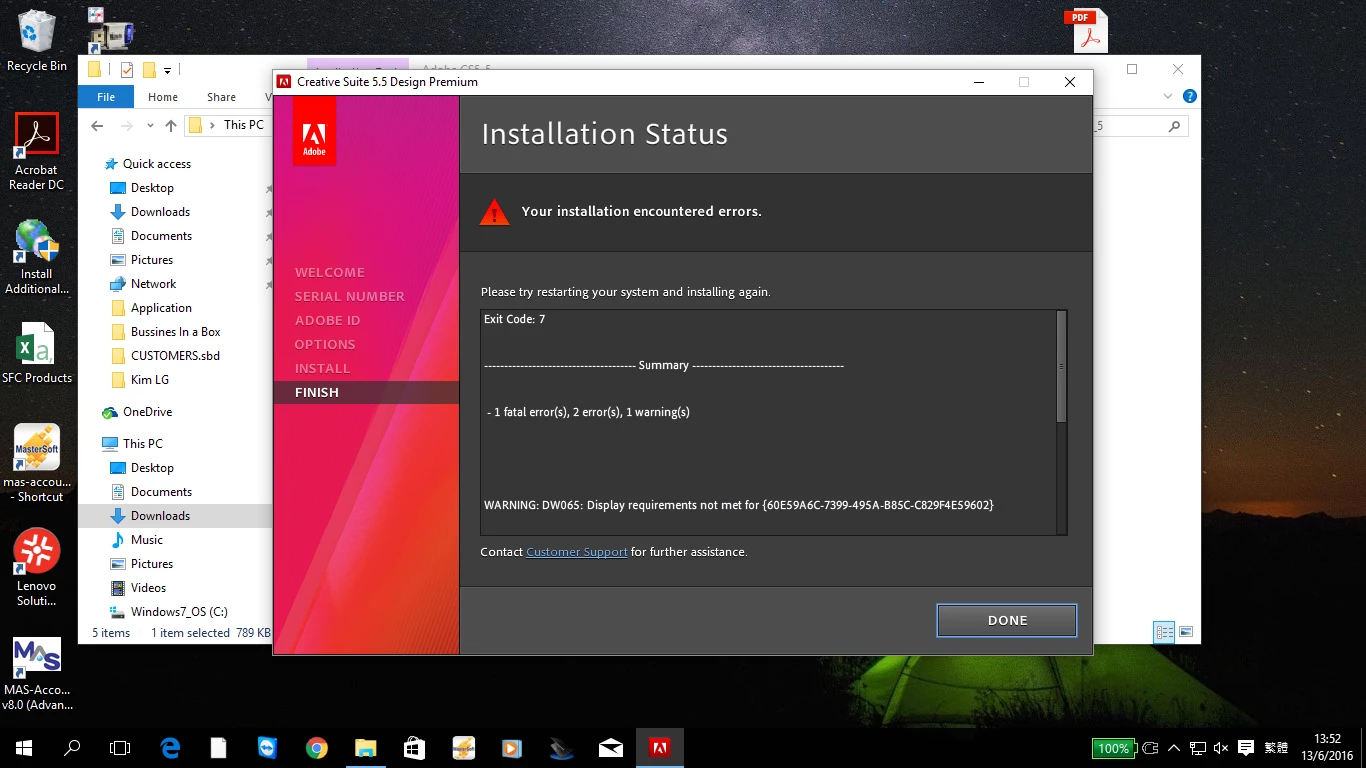Open recent locations dropdown in Explorer
This screenshot has width=1366, height=768.
coord(150,126)
